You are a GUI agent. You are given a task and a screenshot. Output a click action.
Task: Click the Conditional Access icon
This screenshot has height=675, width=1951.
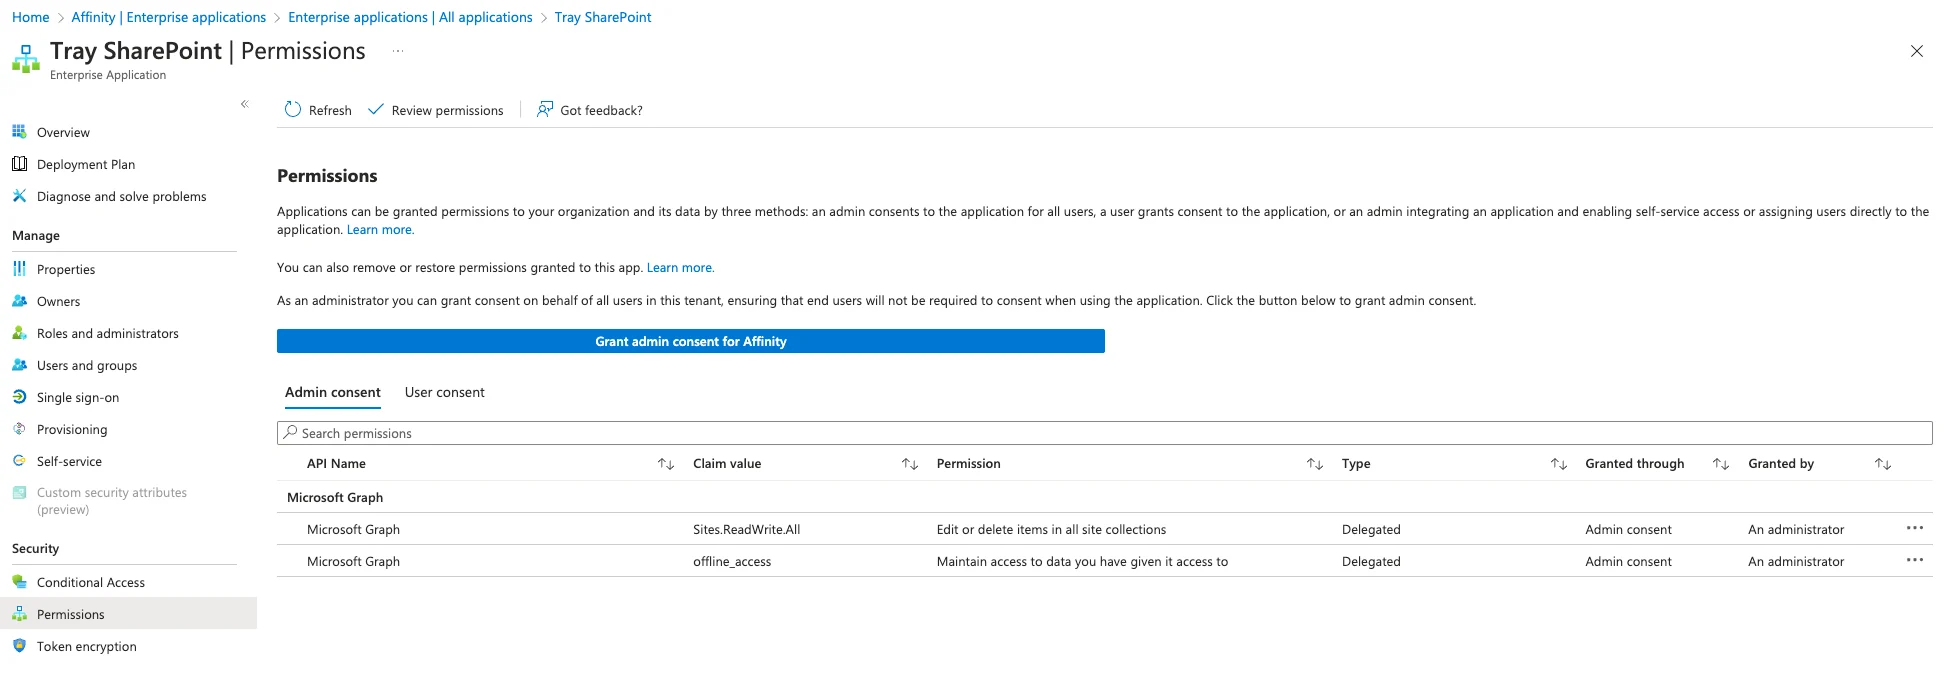click(19, 582)
